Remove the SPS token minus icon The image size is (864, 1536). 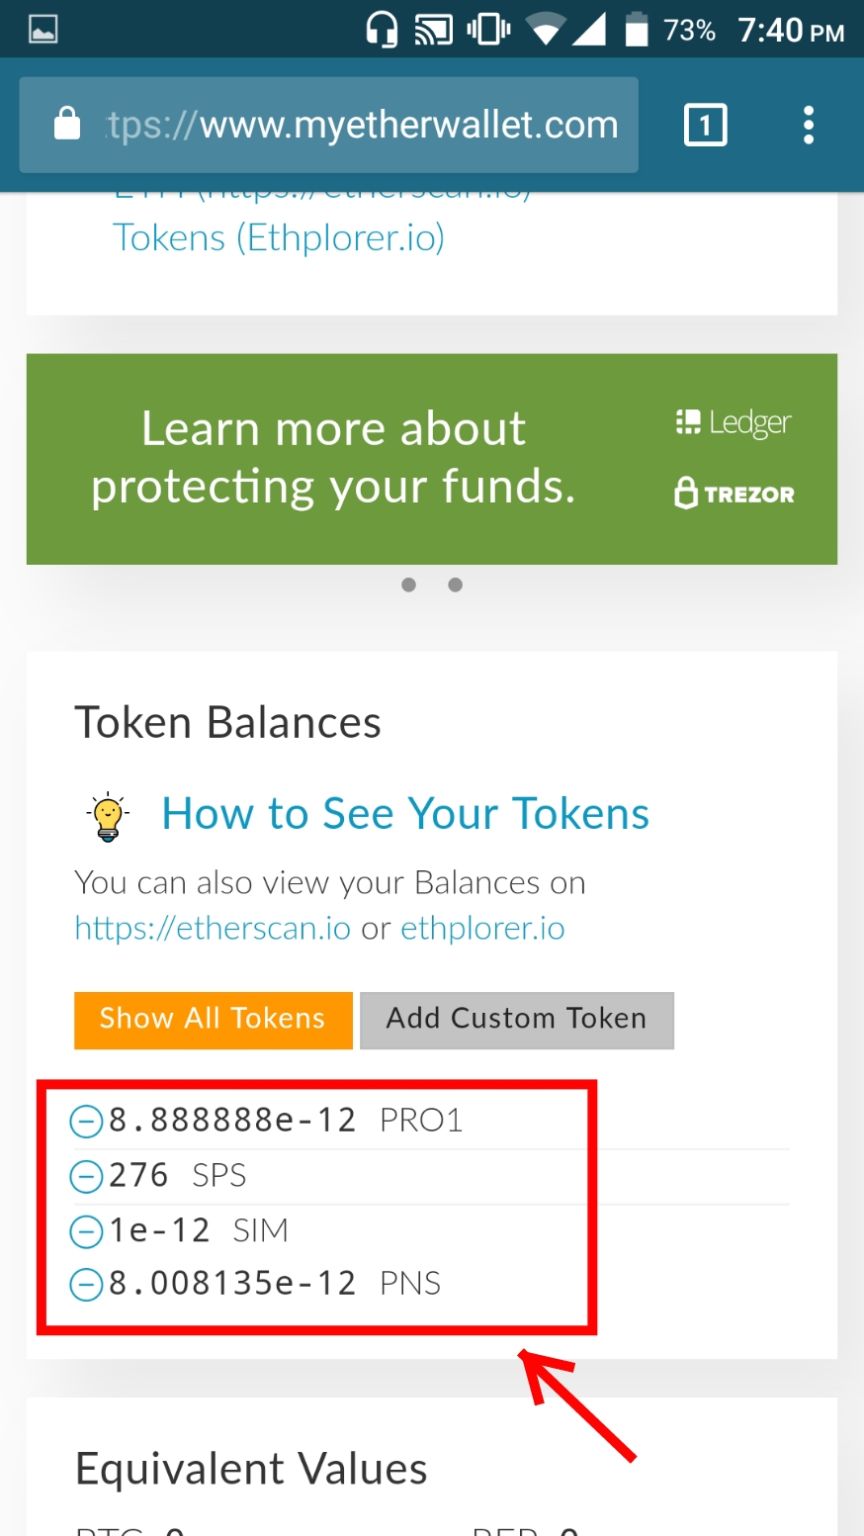click(86, 1177)
